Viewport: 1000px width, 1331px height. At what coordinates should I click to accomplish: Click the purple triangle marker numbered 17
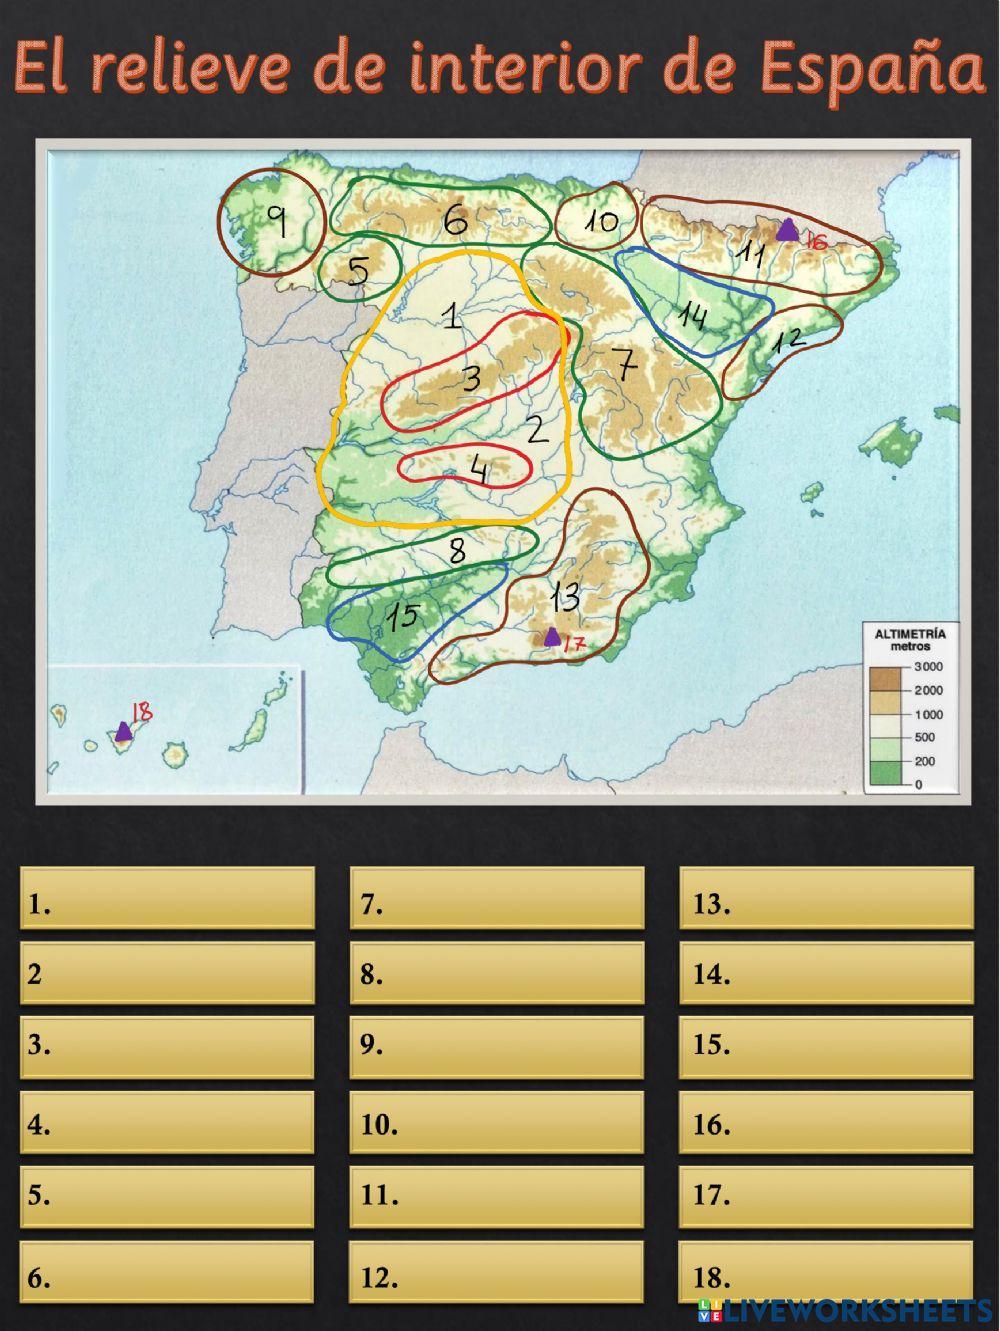pos(551,636)
